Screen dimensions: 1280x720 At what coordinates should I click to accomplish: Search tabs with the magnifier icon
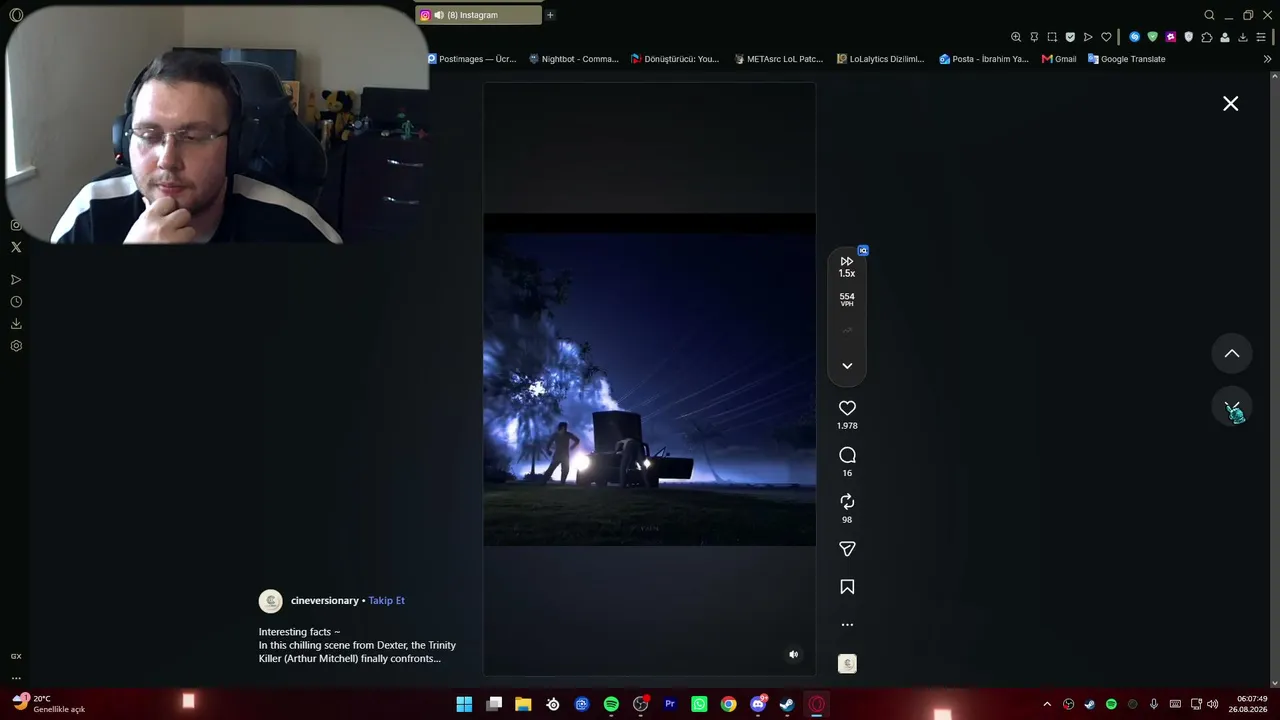tap(1209, 15)
